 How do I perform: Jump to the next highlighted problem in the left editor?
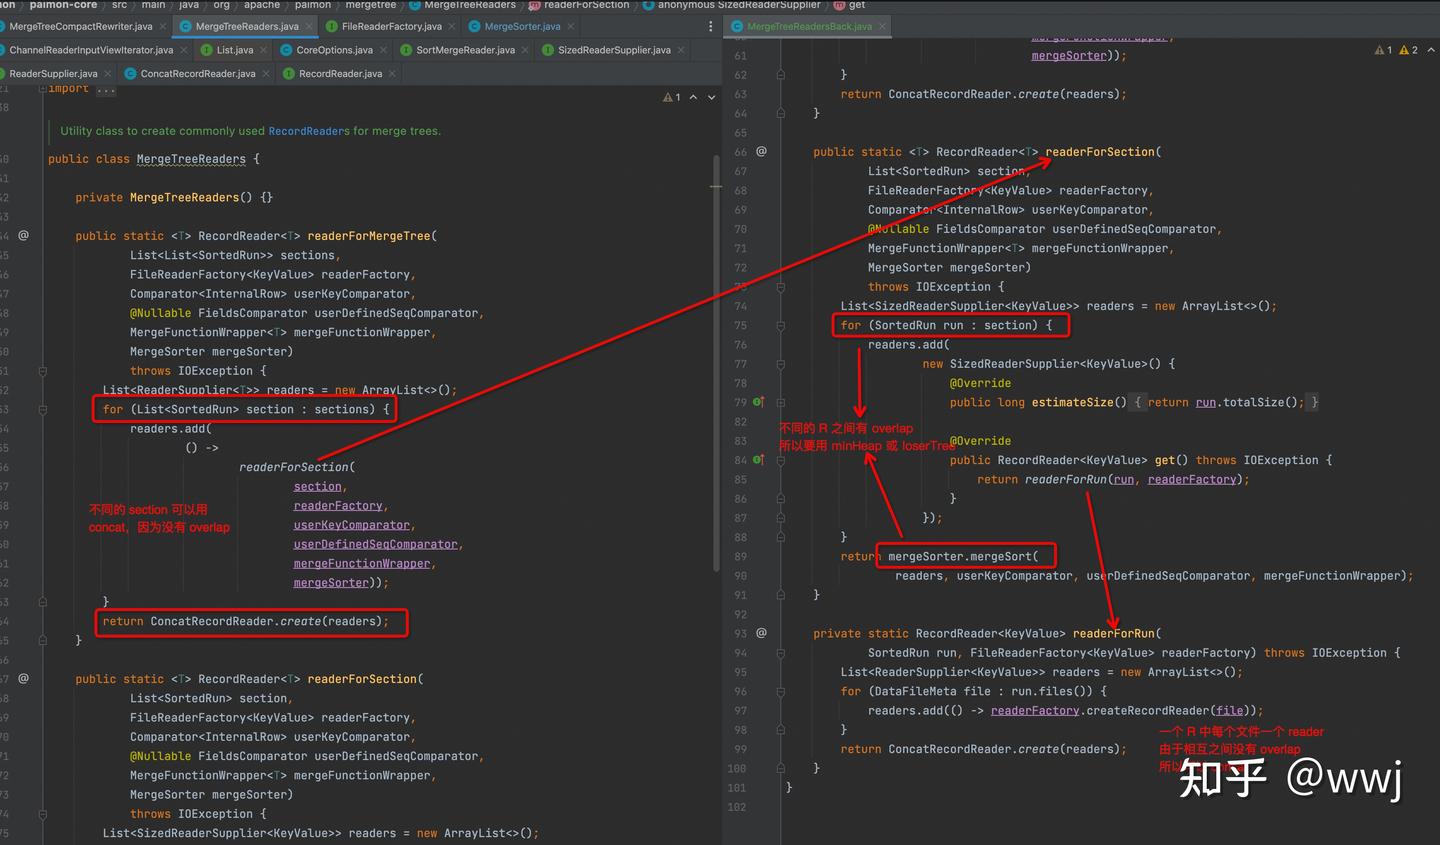pyautogui.click(x=711, y=97)
